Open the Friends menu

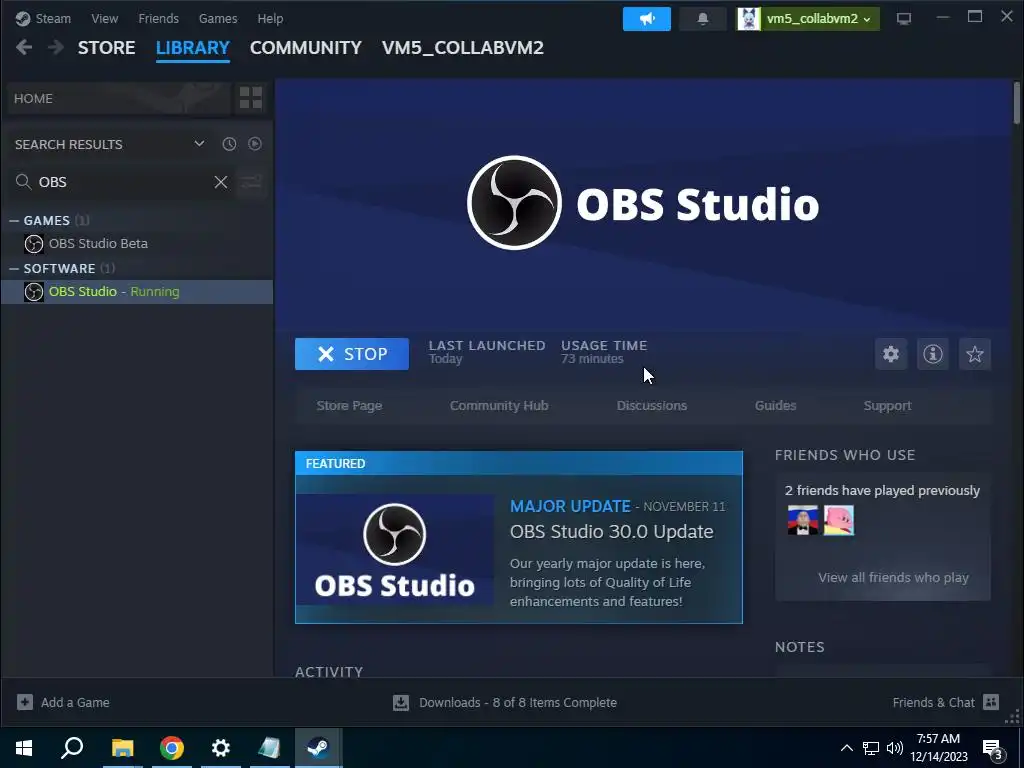point(159,18)
